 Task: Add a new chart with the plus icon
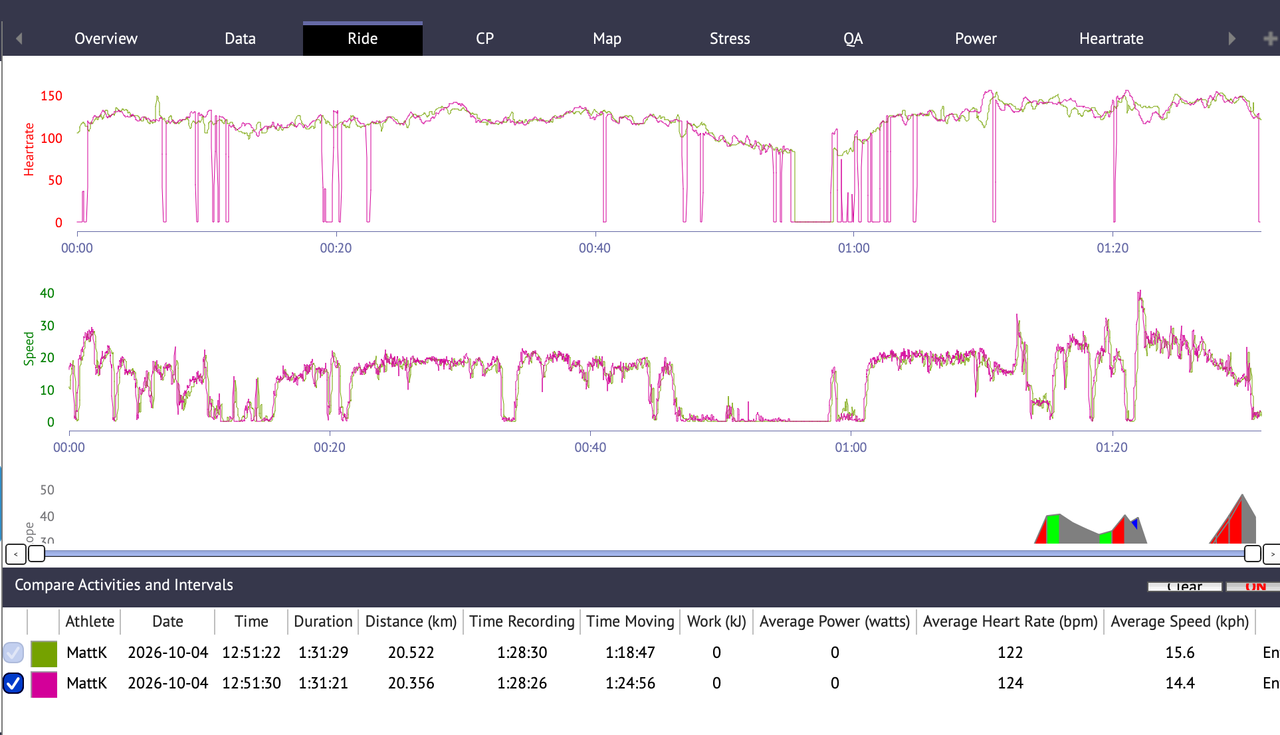click(x=1270, y=39)
